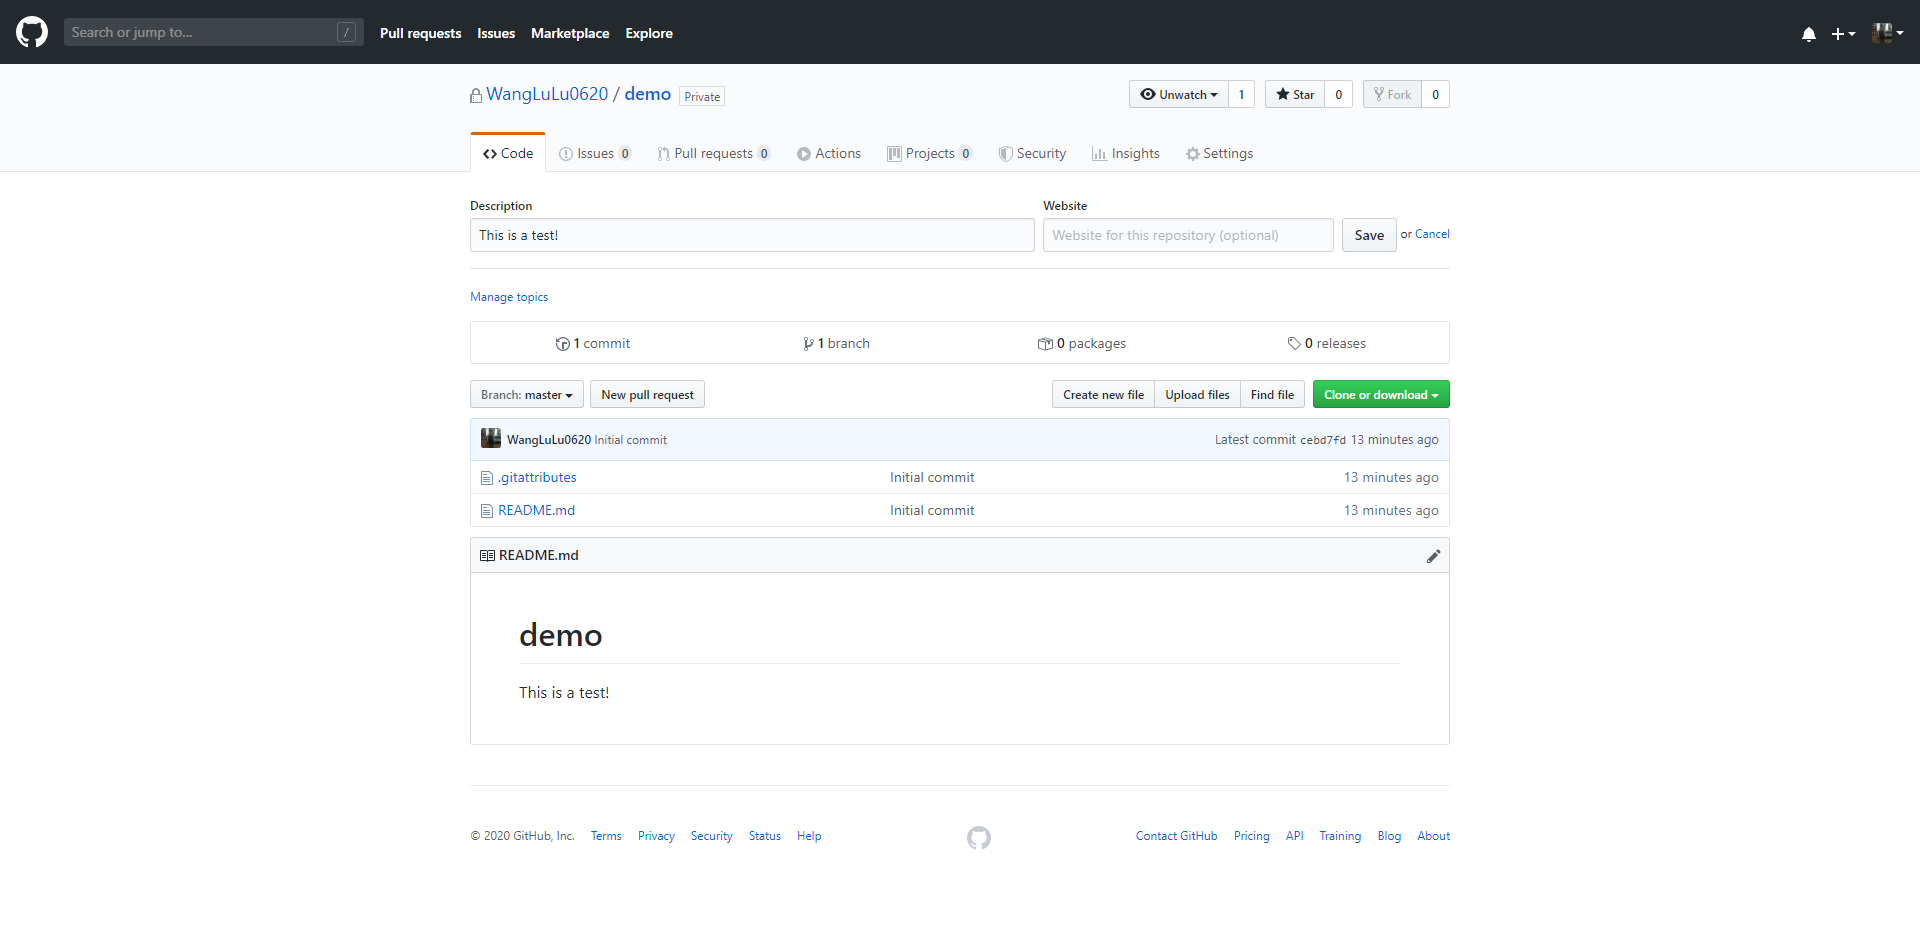The image size is (1920, 937).
Task: Click the top search box
Action: pyautogui.click(x=213, y=32)
